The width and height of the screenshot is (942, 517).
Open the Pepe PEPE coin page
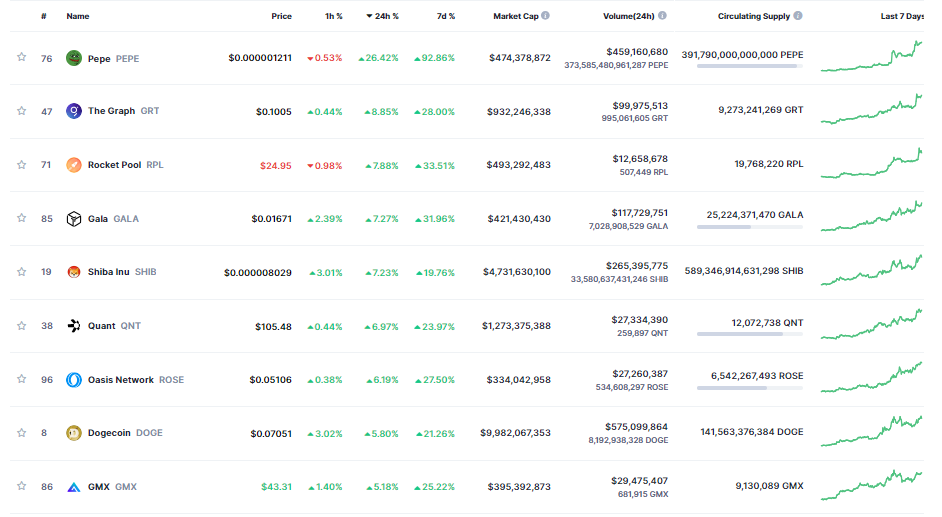[113, 58]
